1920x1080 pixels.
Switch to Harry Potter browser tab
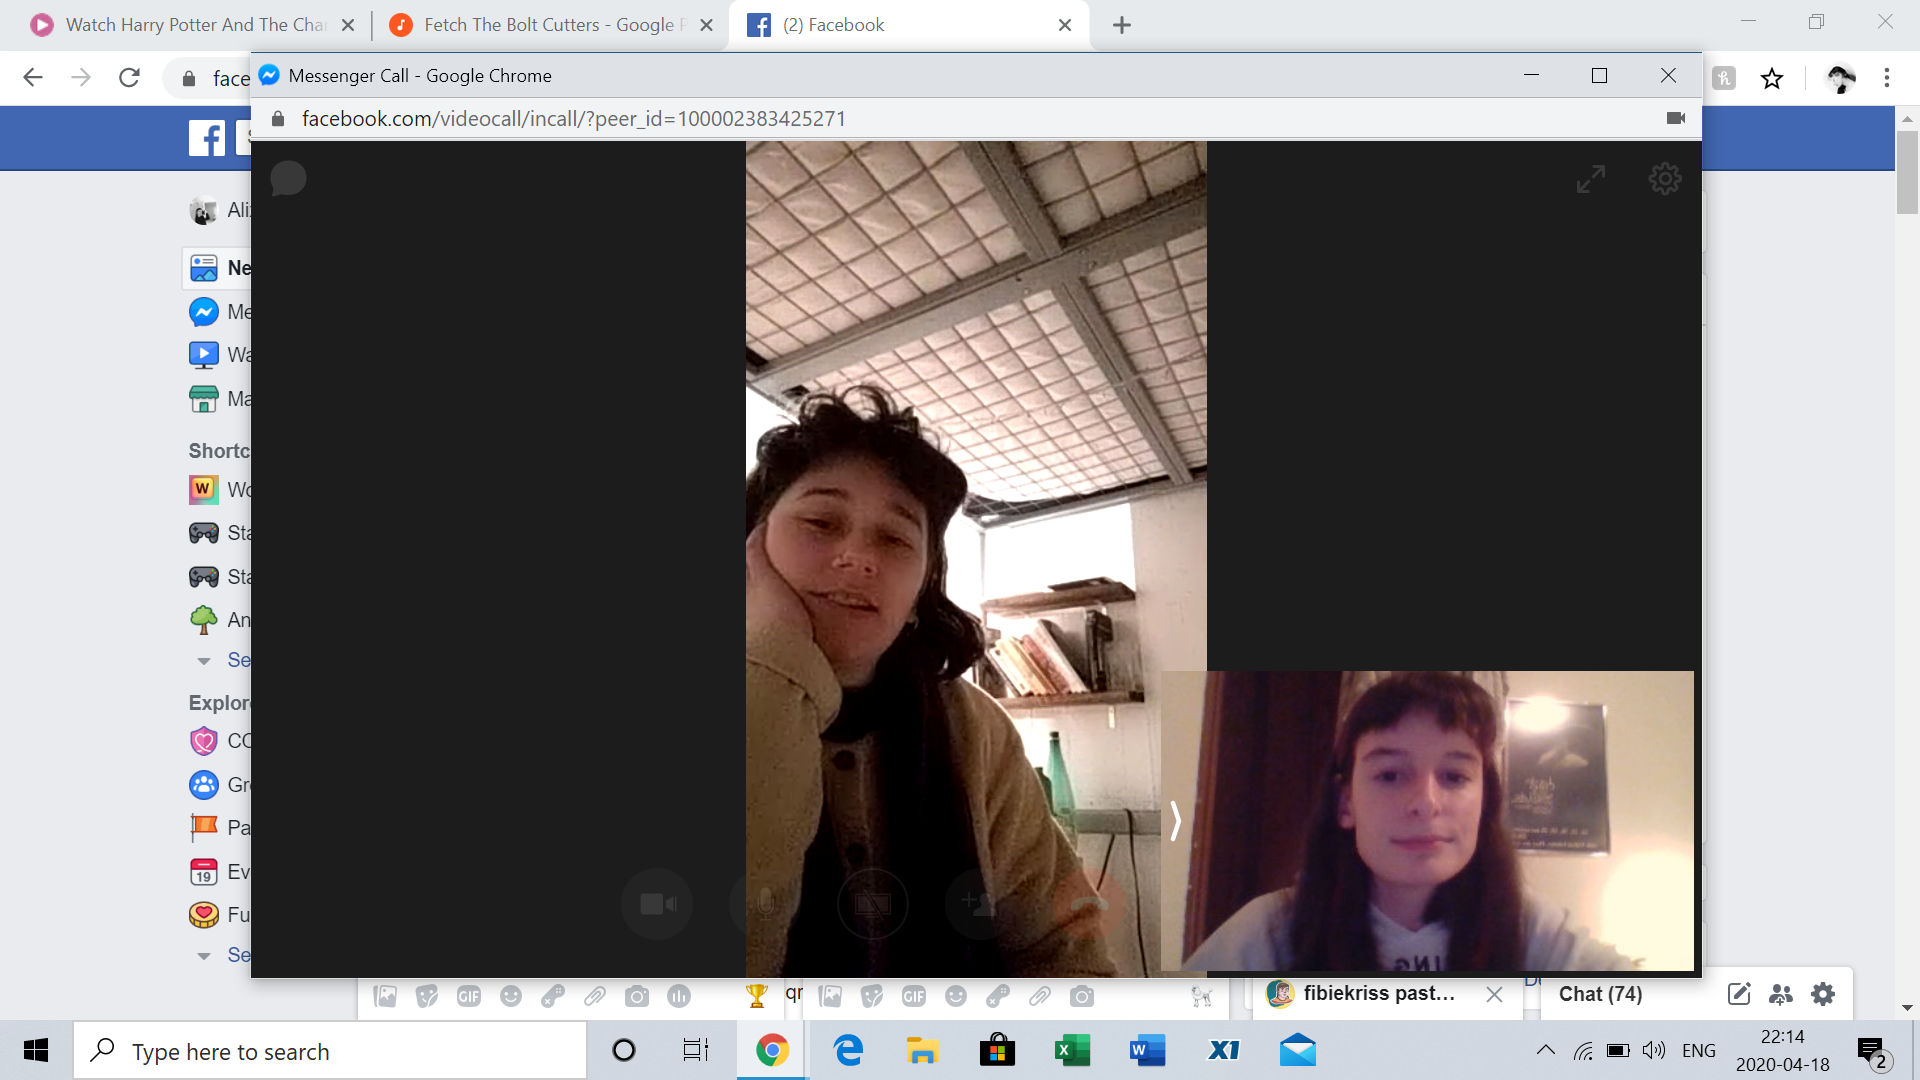195,25
